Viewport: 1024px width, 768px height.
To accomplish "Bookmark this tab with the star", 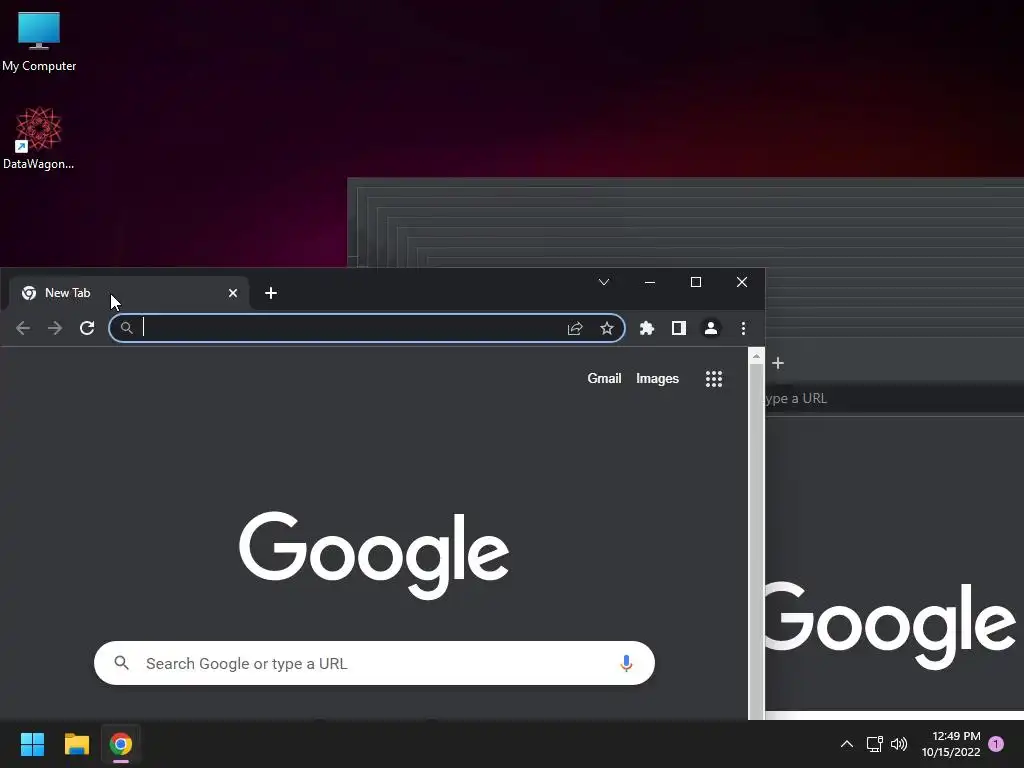I will point(607,328).
